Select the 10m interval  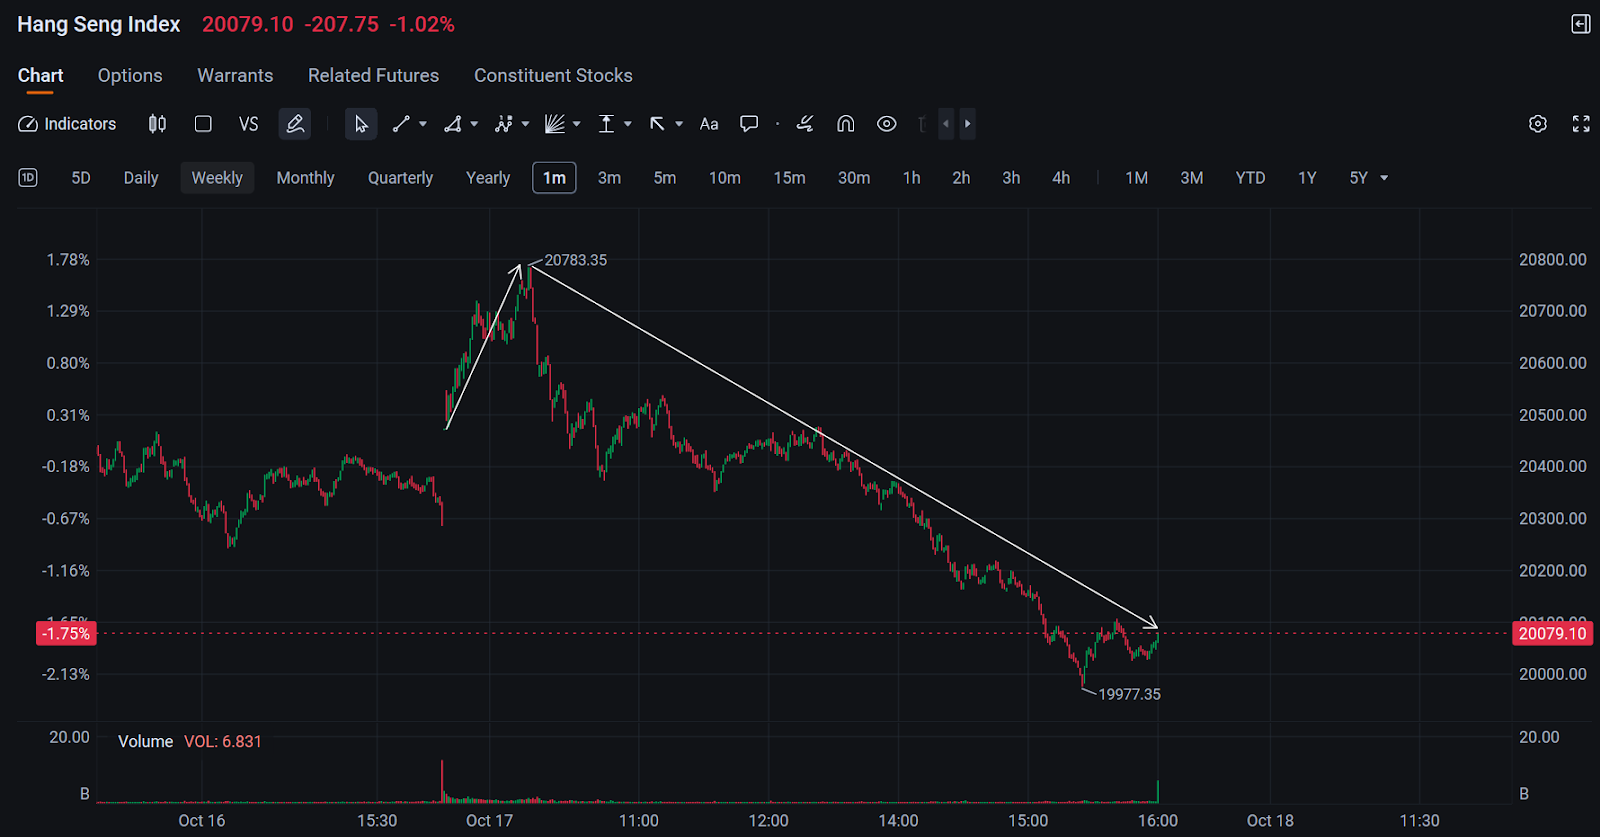(x=725, y=178)
